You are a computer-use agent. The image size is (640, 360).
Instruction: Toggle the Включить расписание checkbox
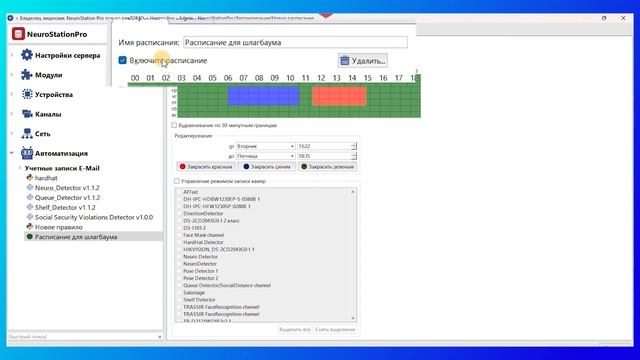tap(122, 60)
